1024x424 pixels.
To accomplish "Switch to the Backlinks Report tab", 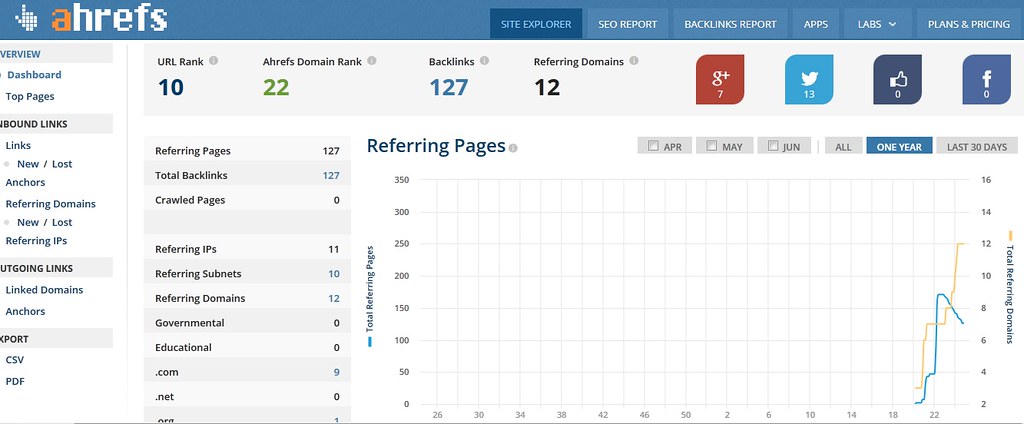I will click(729, 23).
